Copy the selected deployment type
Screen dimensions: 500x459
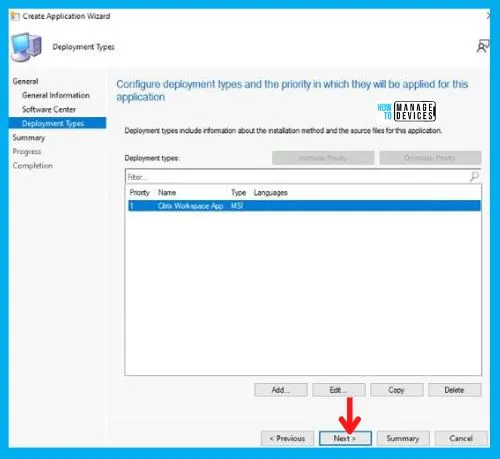397,390
